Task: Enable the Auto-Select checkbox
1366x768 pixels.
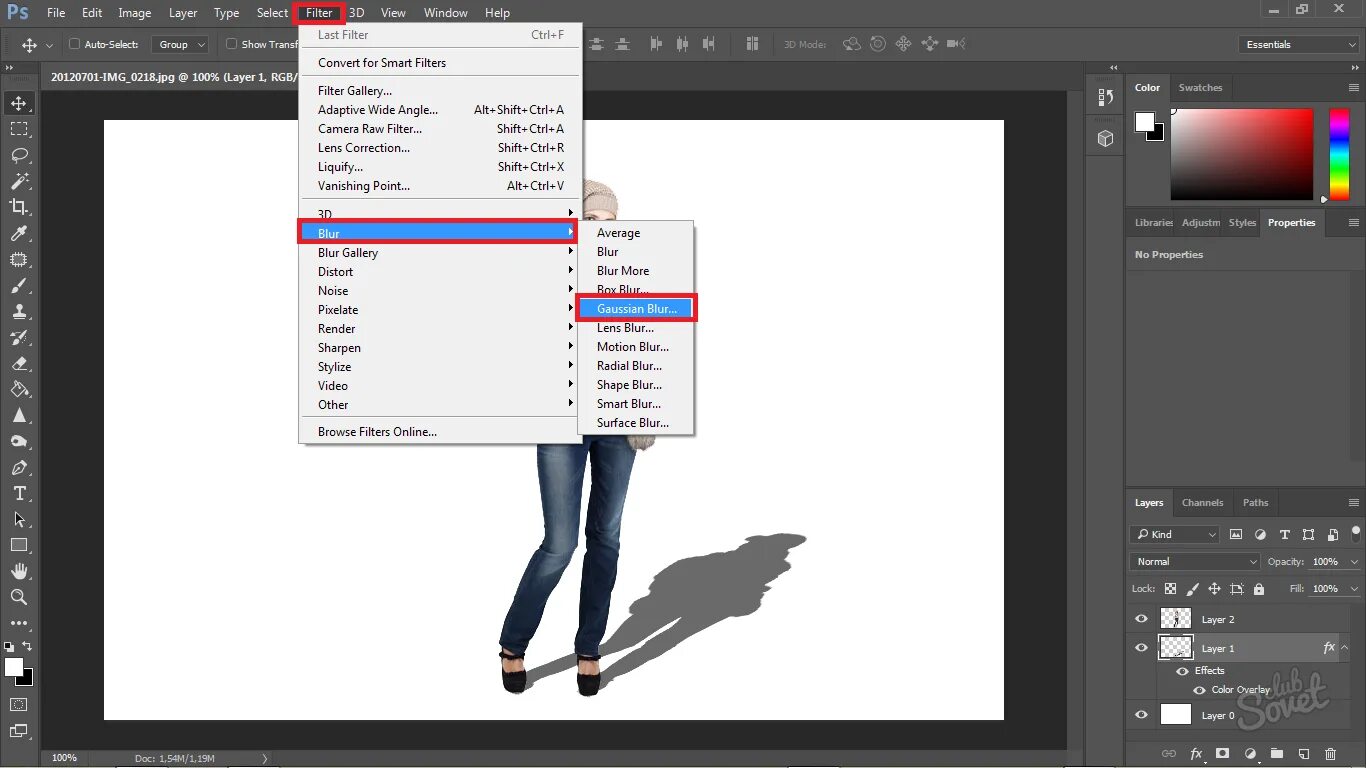Action: (74, 44)
